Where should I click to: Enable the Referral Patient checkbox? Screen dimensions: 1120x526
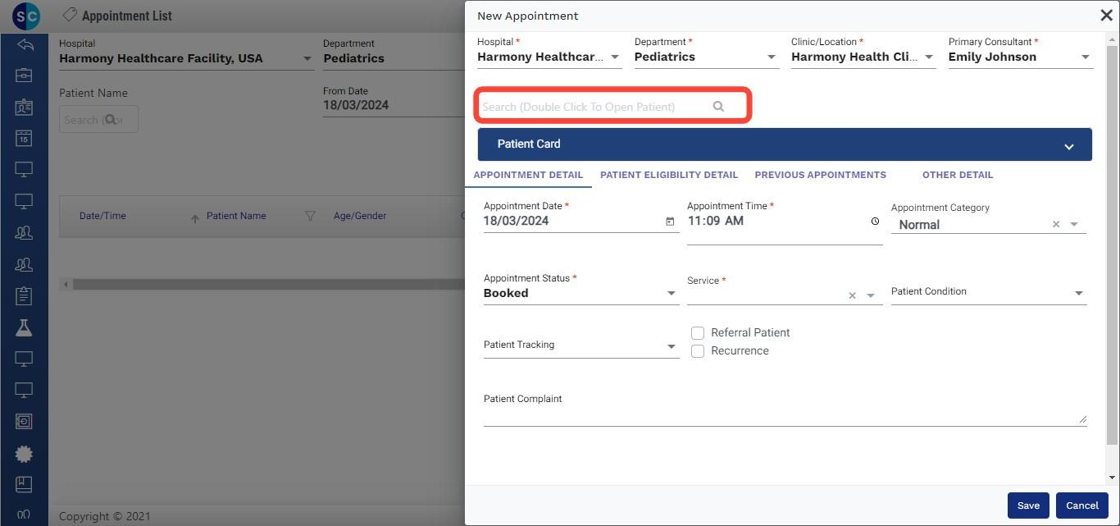(698, 333)
